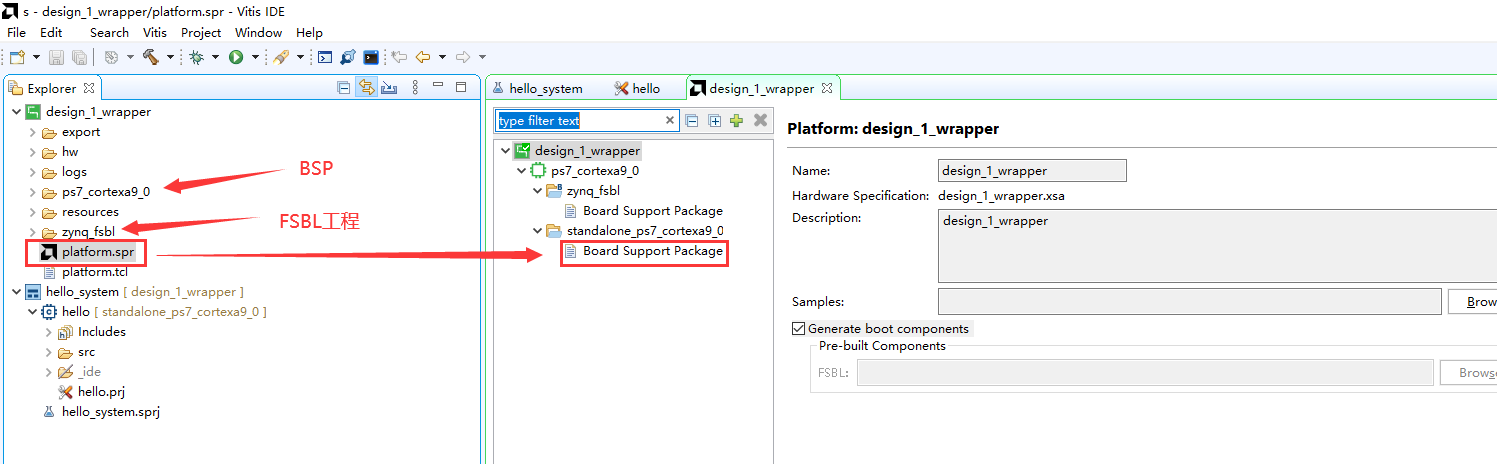Click the Save toolbar icon
This screenshot has width=1497, height=464.
pos(56,57)
